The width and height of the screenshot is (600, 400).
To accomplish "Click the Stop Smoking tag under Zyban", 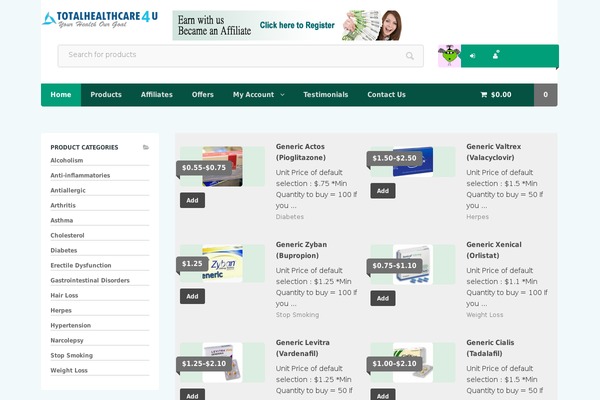I will pos(297,315).
